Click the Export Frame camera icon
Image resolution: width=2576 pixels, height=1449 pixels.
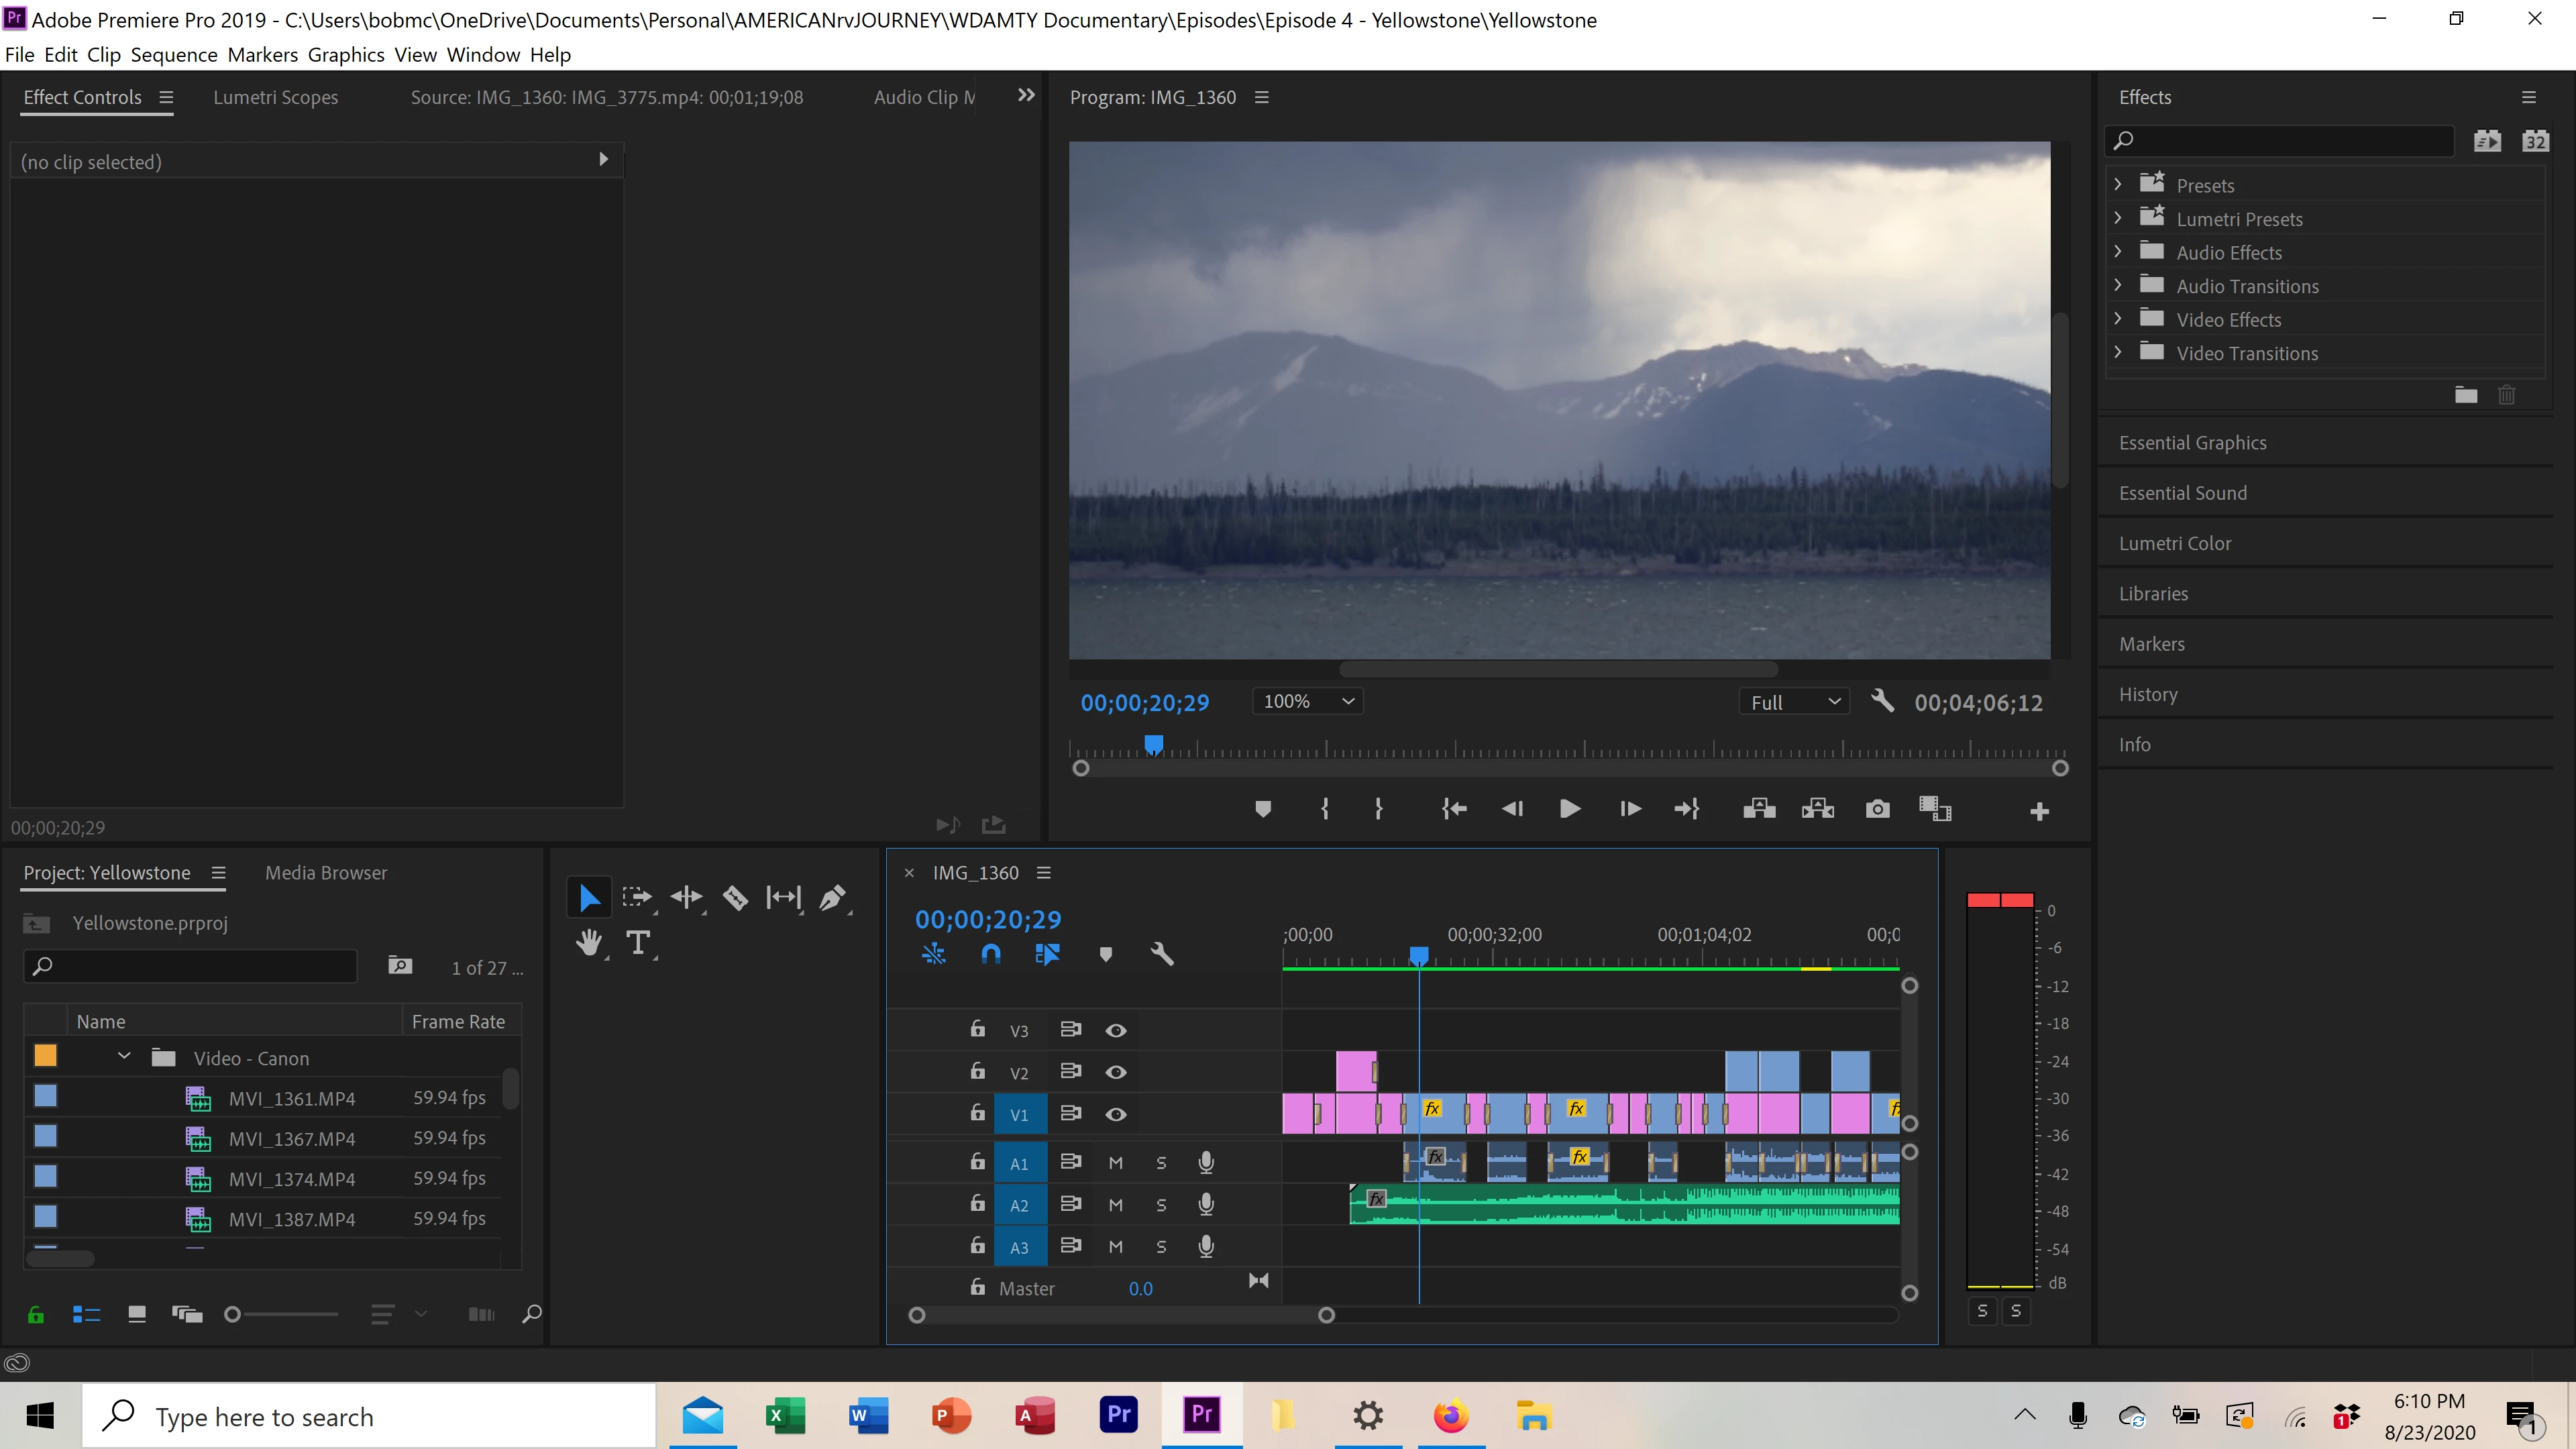click(1877, 809)
